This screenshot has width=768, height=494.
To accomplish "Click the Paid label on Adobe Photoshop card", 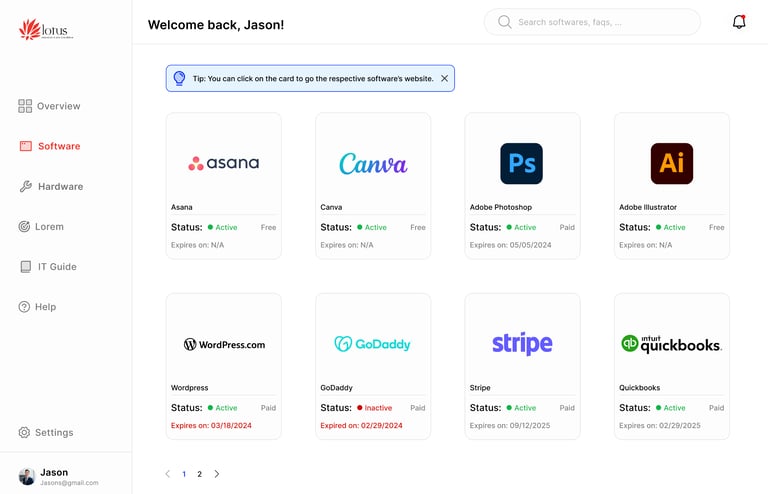I will (567, 227).
